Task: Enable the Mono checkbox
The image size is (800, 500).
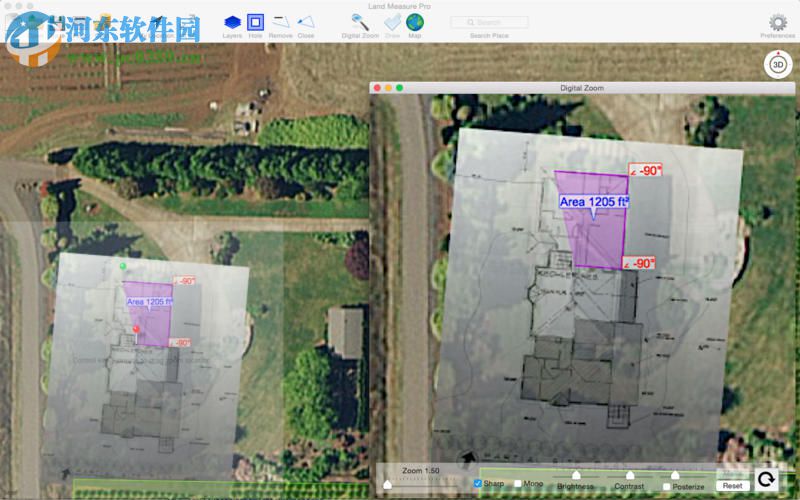Action: pos(517,483)
